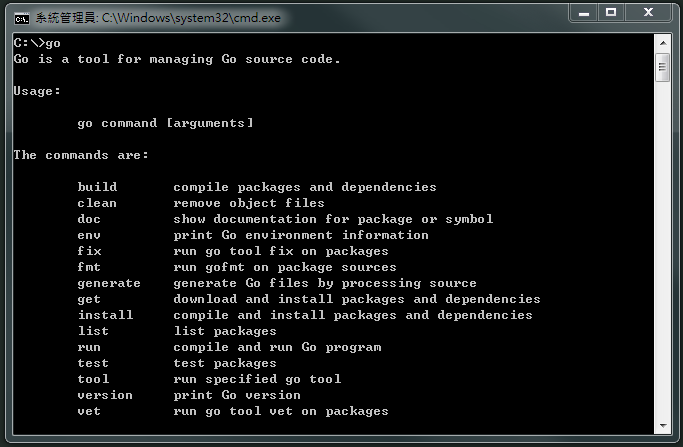The image size is (683, 447).
Task: Click the 'version' command name
Action: (105, 395)
